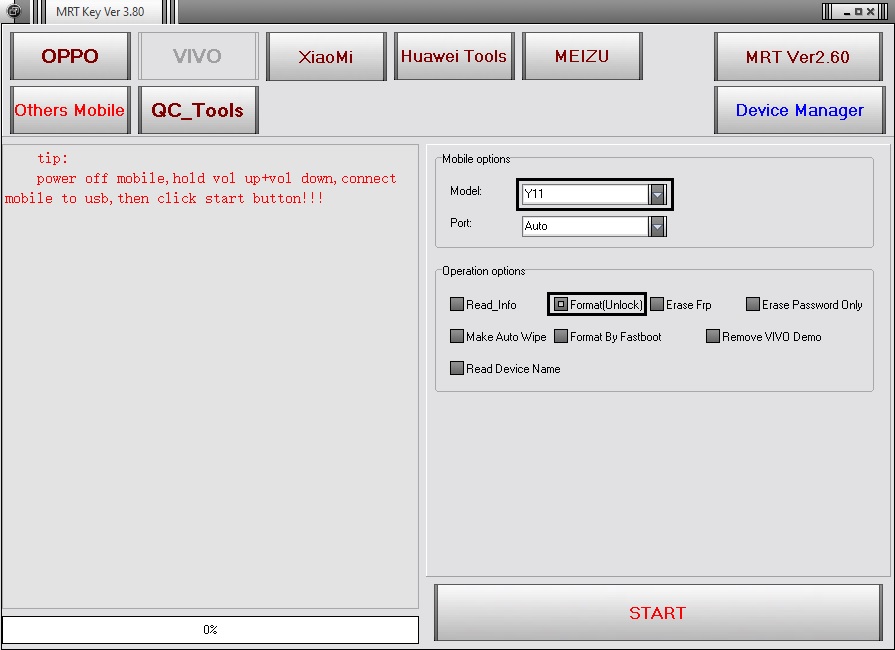Image resolution: width=895 pixels, height=650 pixels.
Task: Switch to the VIVO brand section
Action: [x=198, y=56]
